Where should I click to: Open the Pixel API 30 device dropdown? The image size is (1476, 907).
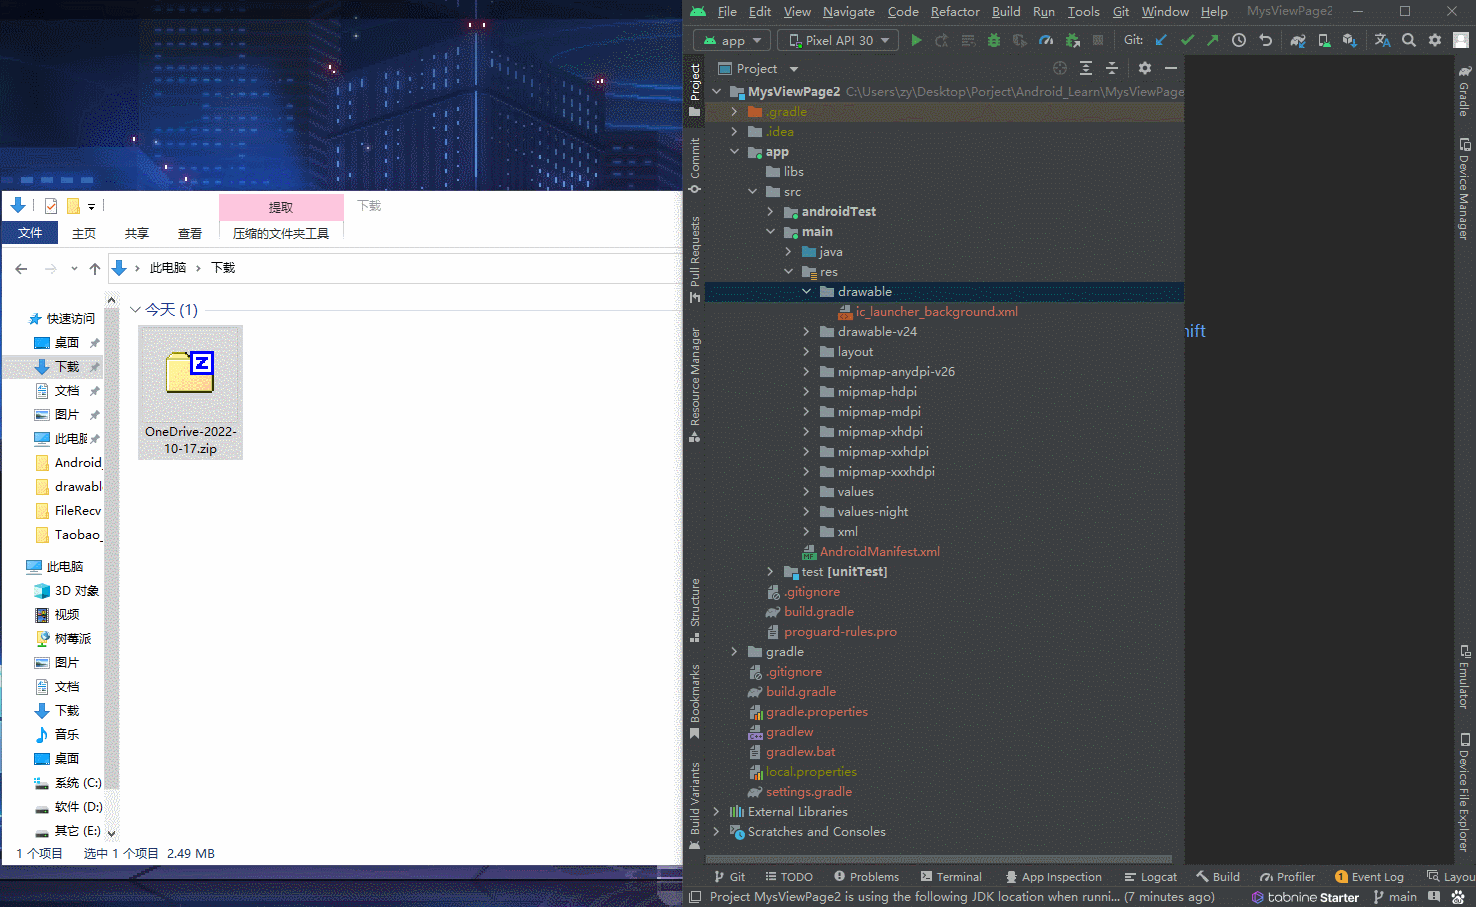click(x=838, y=41)
